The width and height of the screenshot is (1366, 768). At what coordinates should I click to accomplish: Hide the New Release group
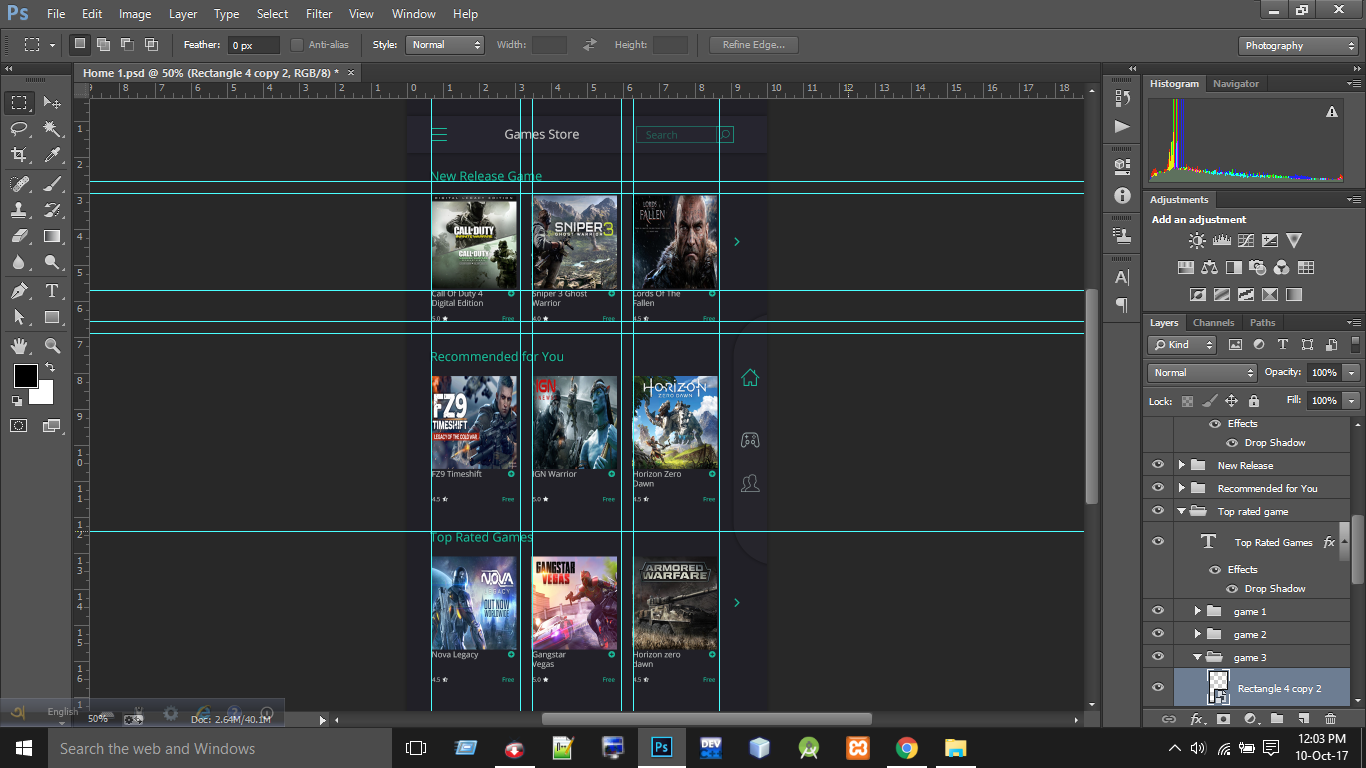click(1158, 465)
